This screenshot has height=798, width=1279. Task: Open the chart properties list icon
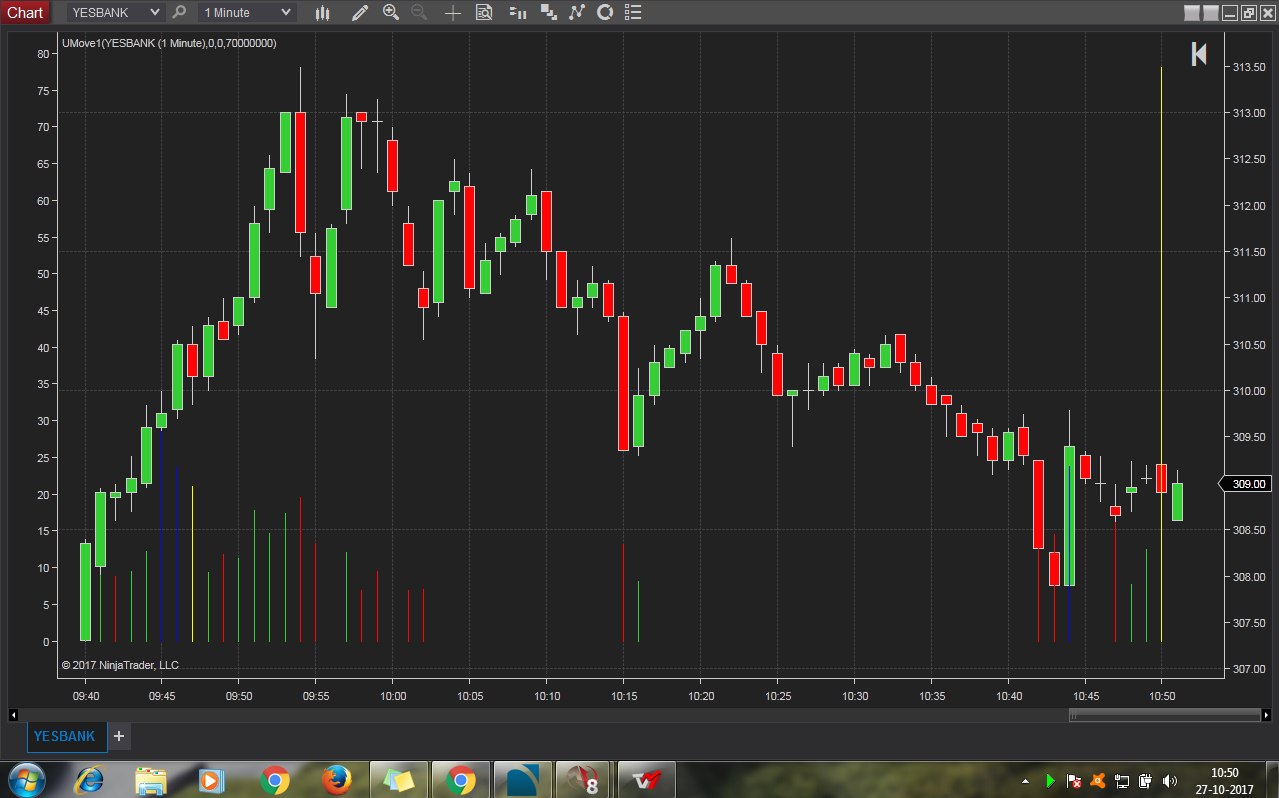pos(633,12)
